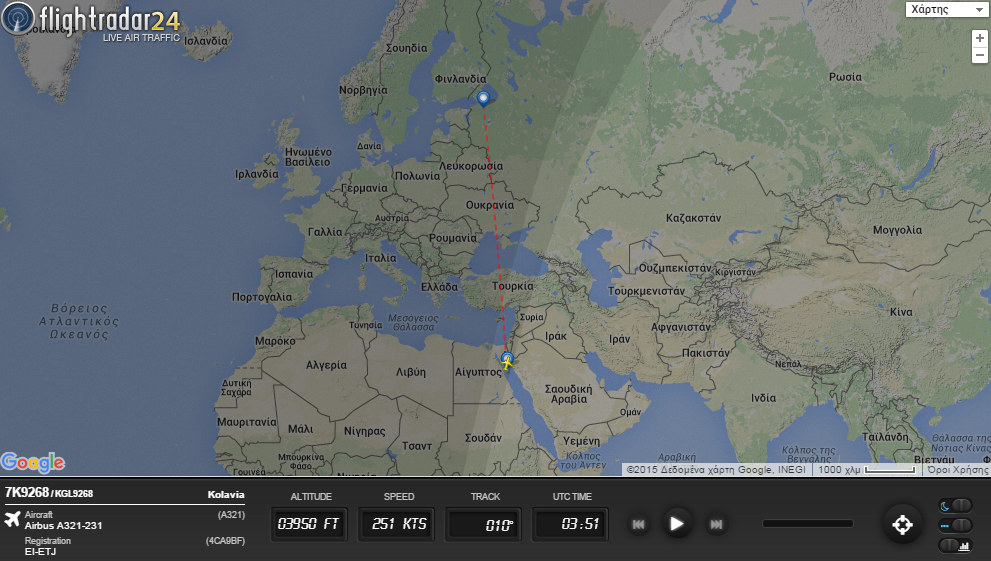Zoom in with the plus button
This screenshot has height=561, width=991.
click(980, 39)
